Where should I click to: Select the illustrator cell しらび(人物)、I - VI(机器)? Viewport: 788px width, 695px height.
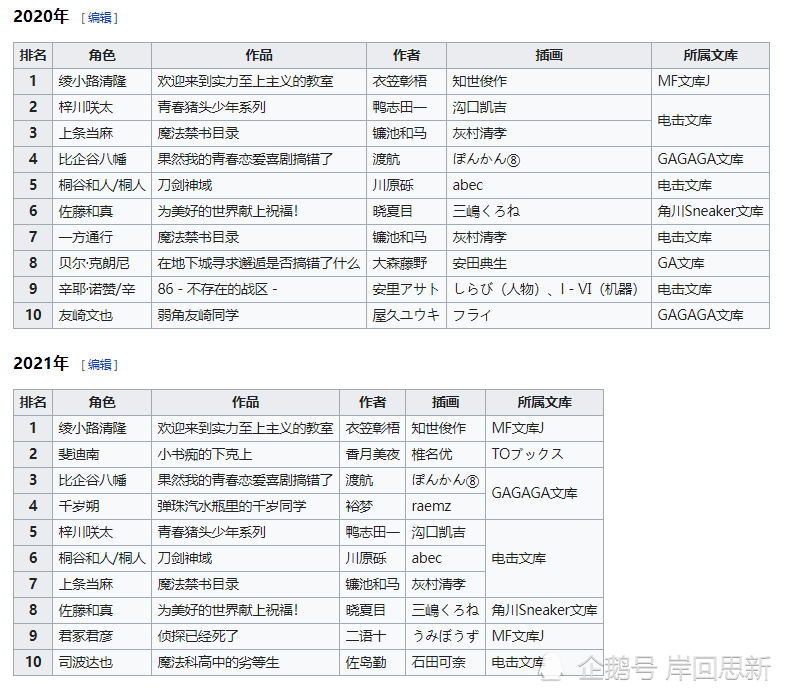click(x=549, y=289)
